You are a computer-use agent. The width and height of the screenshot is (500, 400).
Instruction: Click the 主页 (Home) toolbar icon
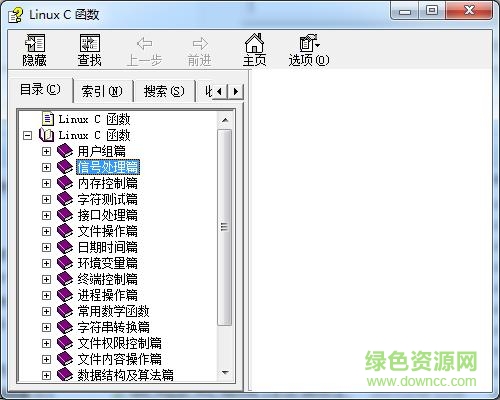254,43
